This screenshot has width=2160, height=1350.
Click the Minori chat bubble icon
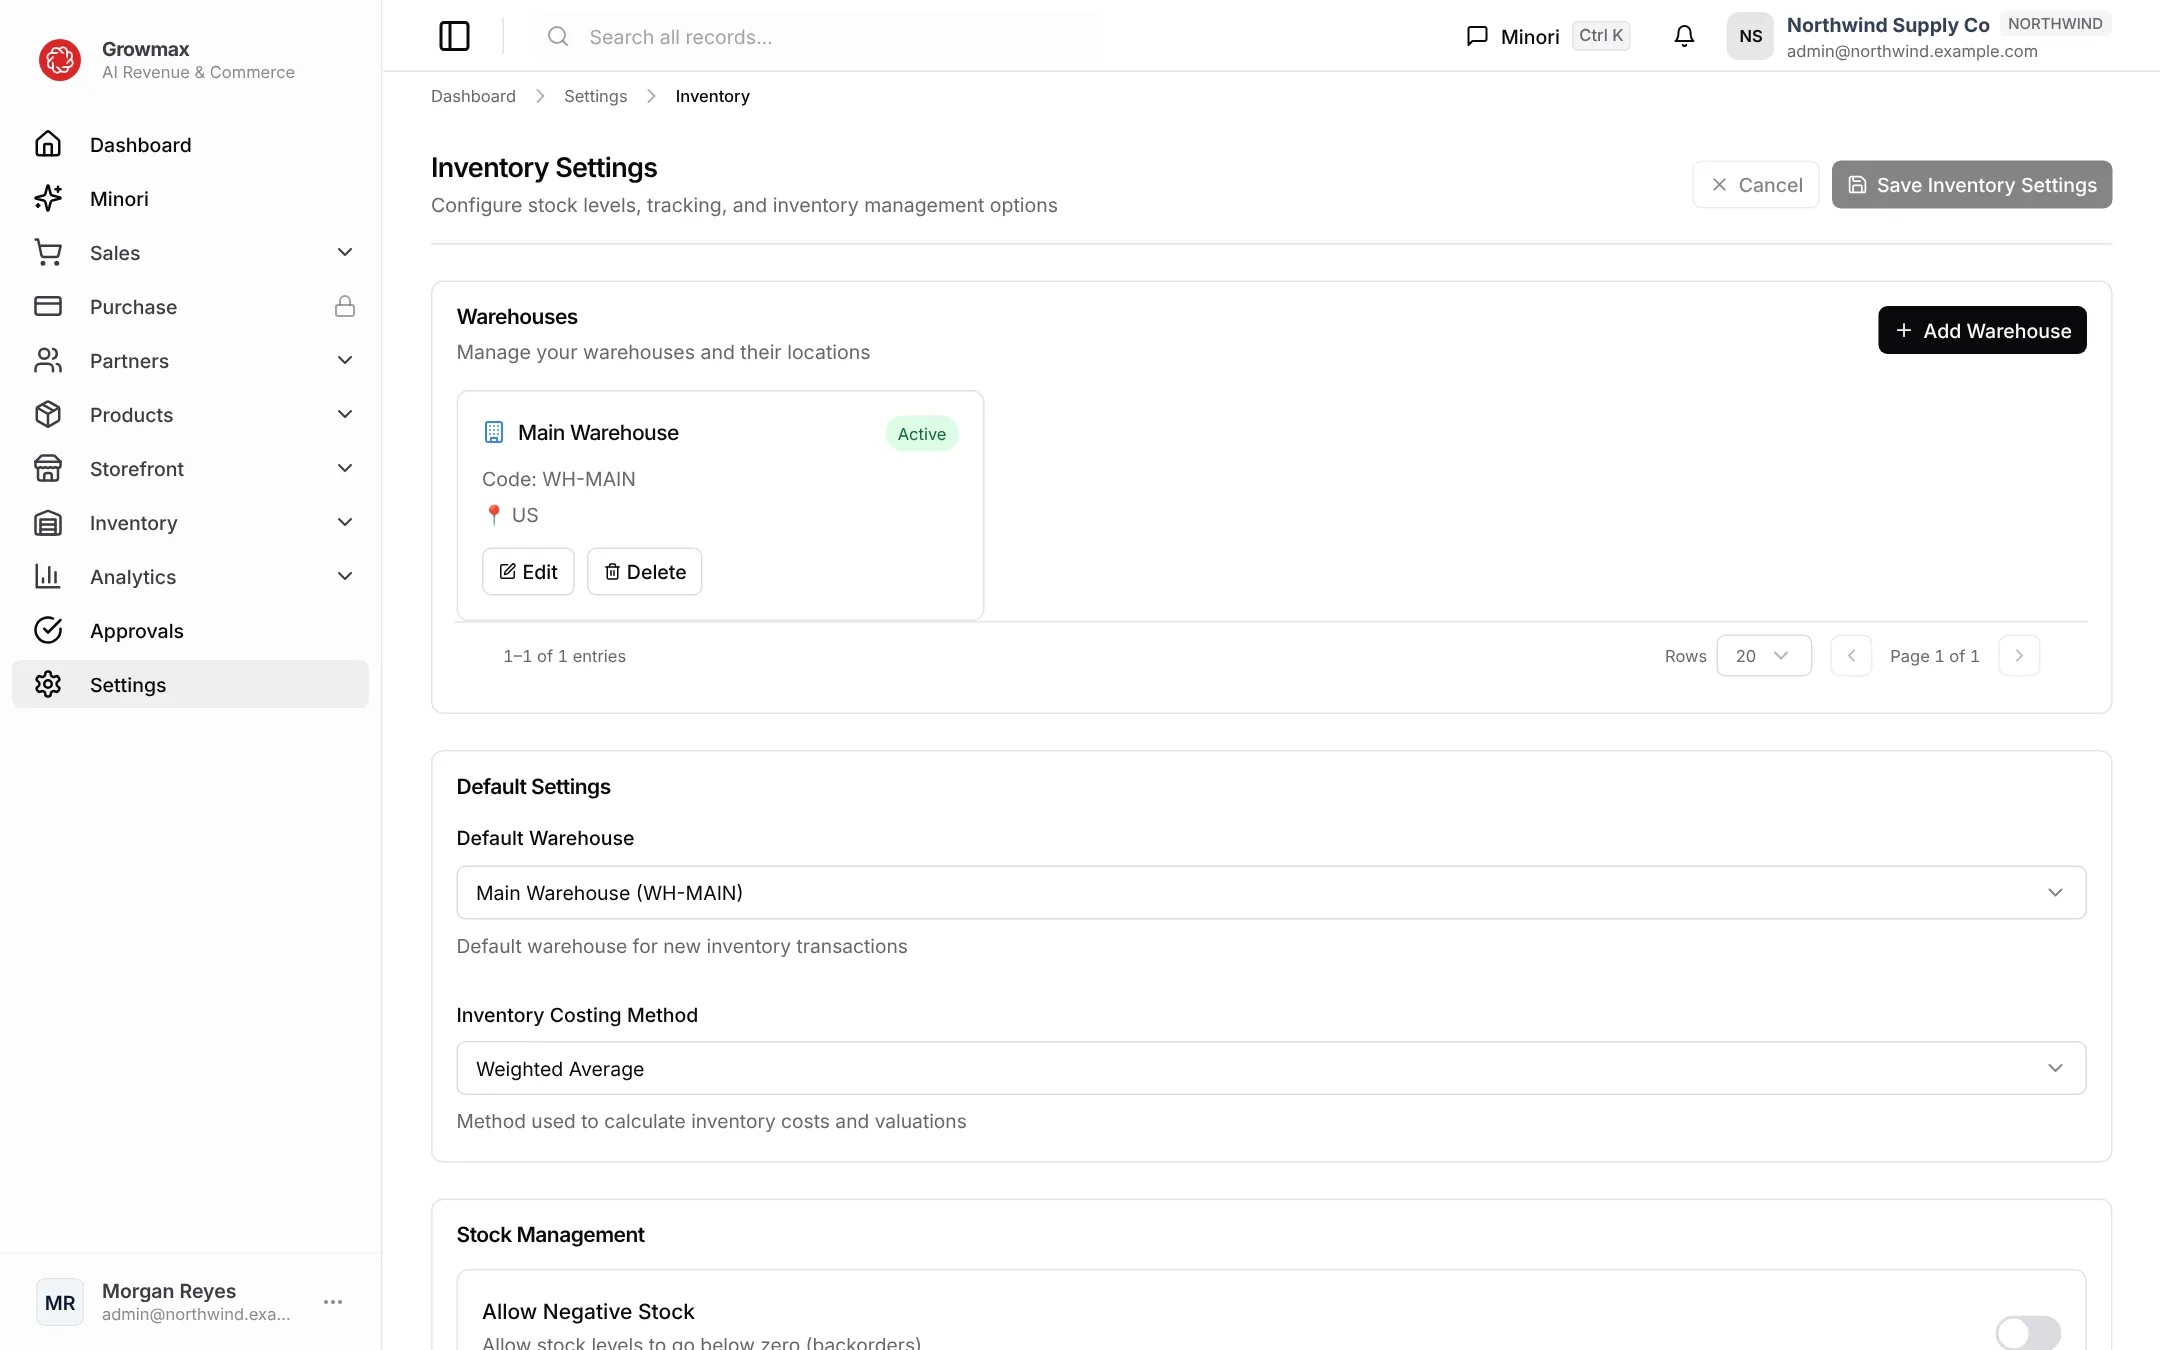(x=1477, y=36)
